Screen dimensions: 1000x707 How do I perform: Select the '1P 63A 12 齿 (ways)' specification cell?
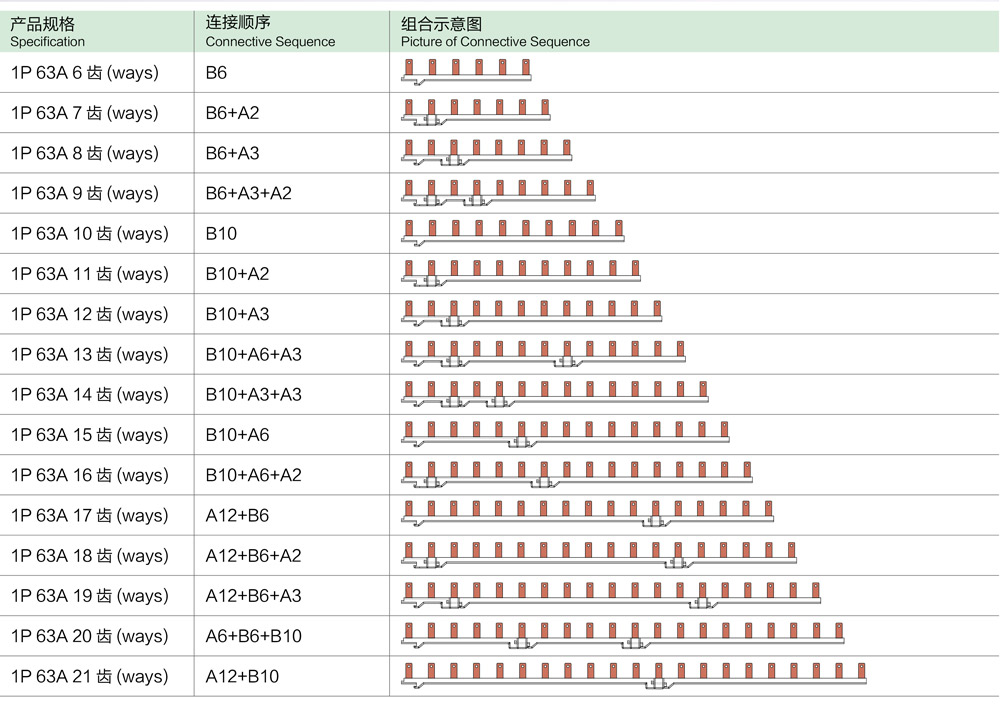coord(97,314)
